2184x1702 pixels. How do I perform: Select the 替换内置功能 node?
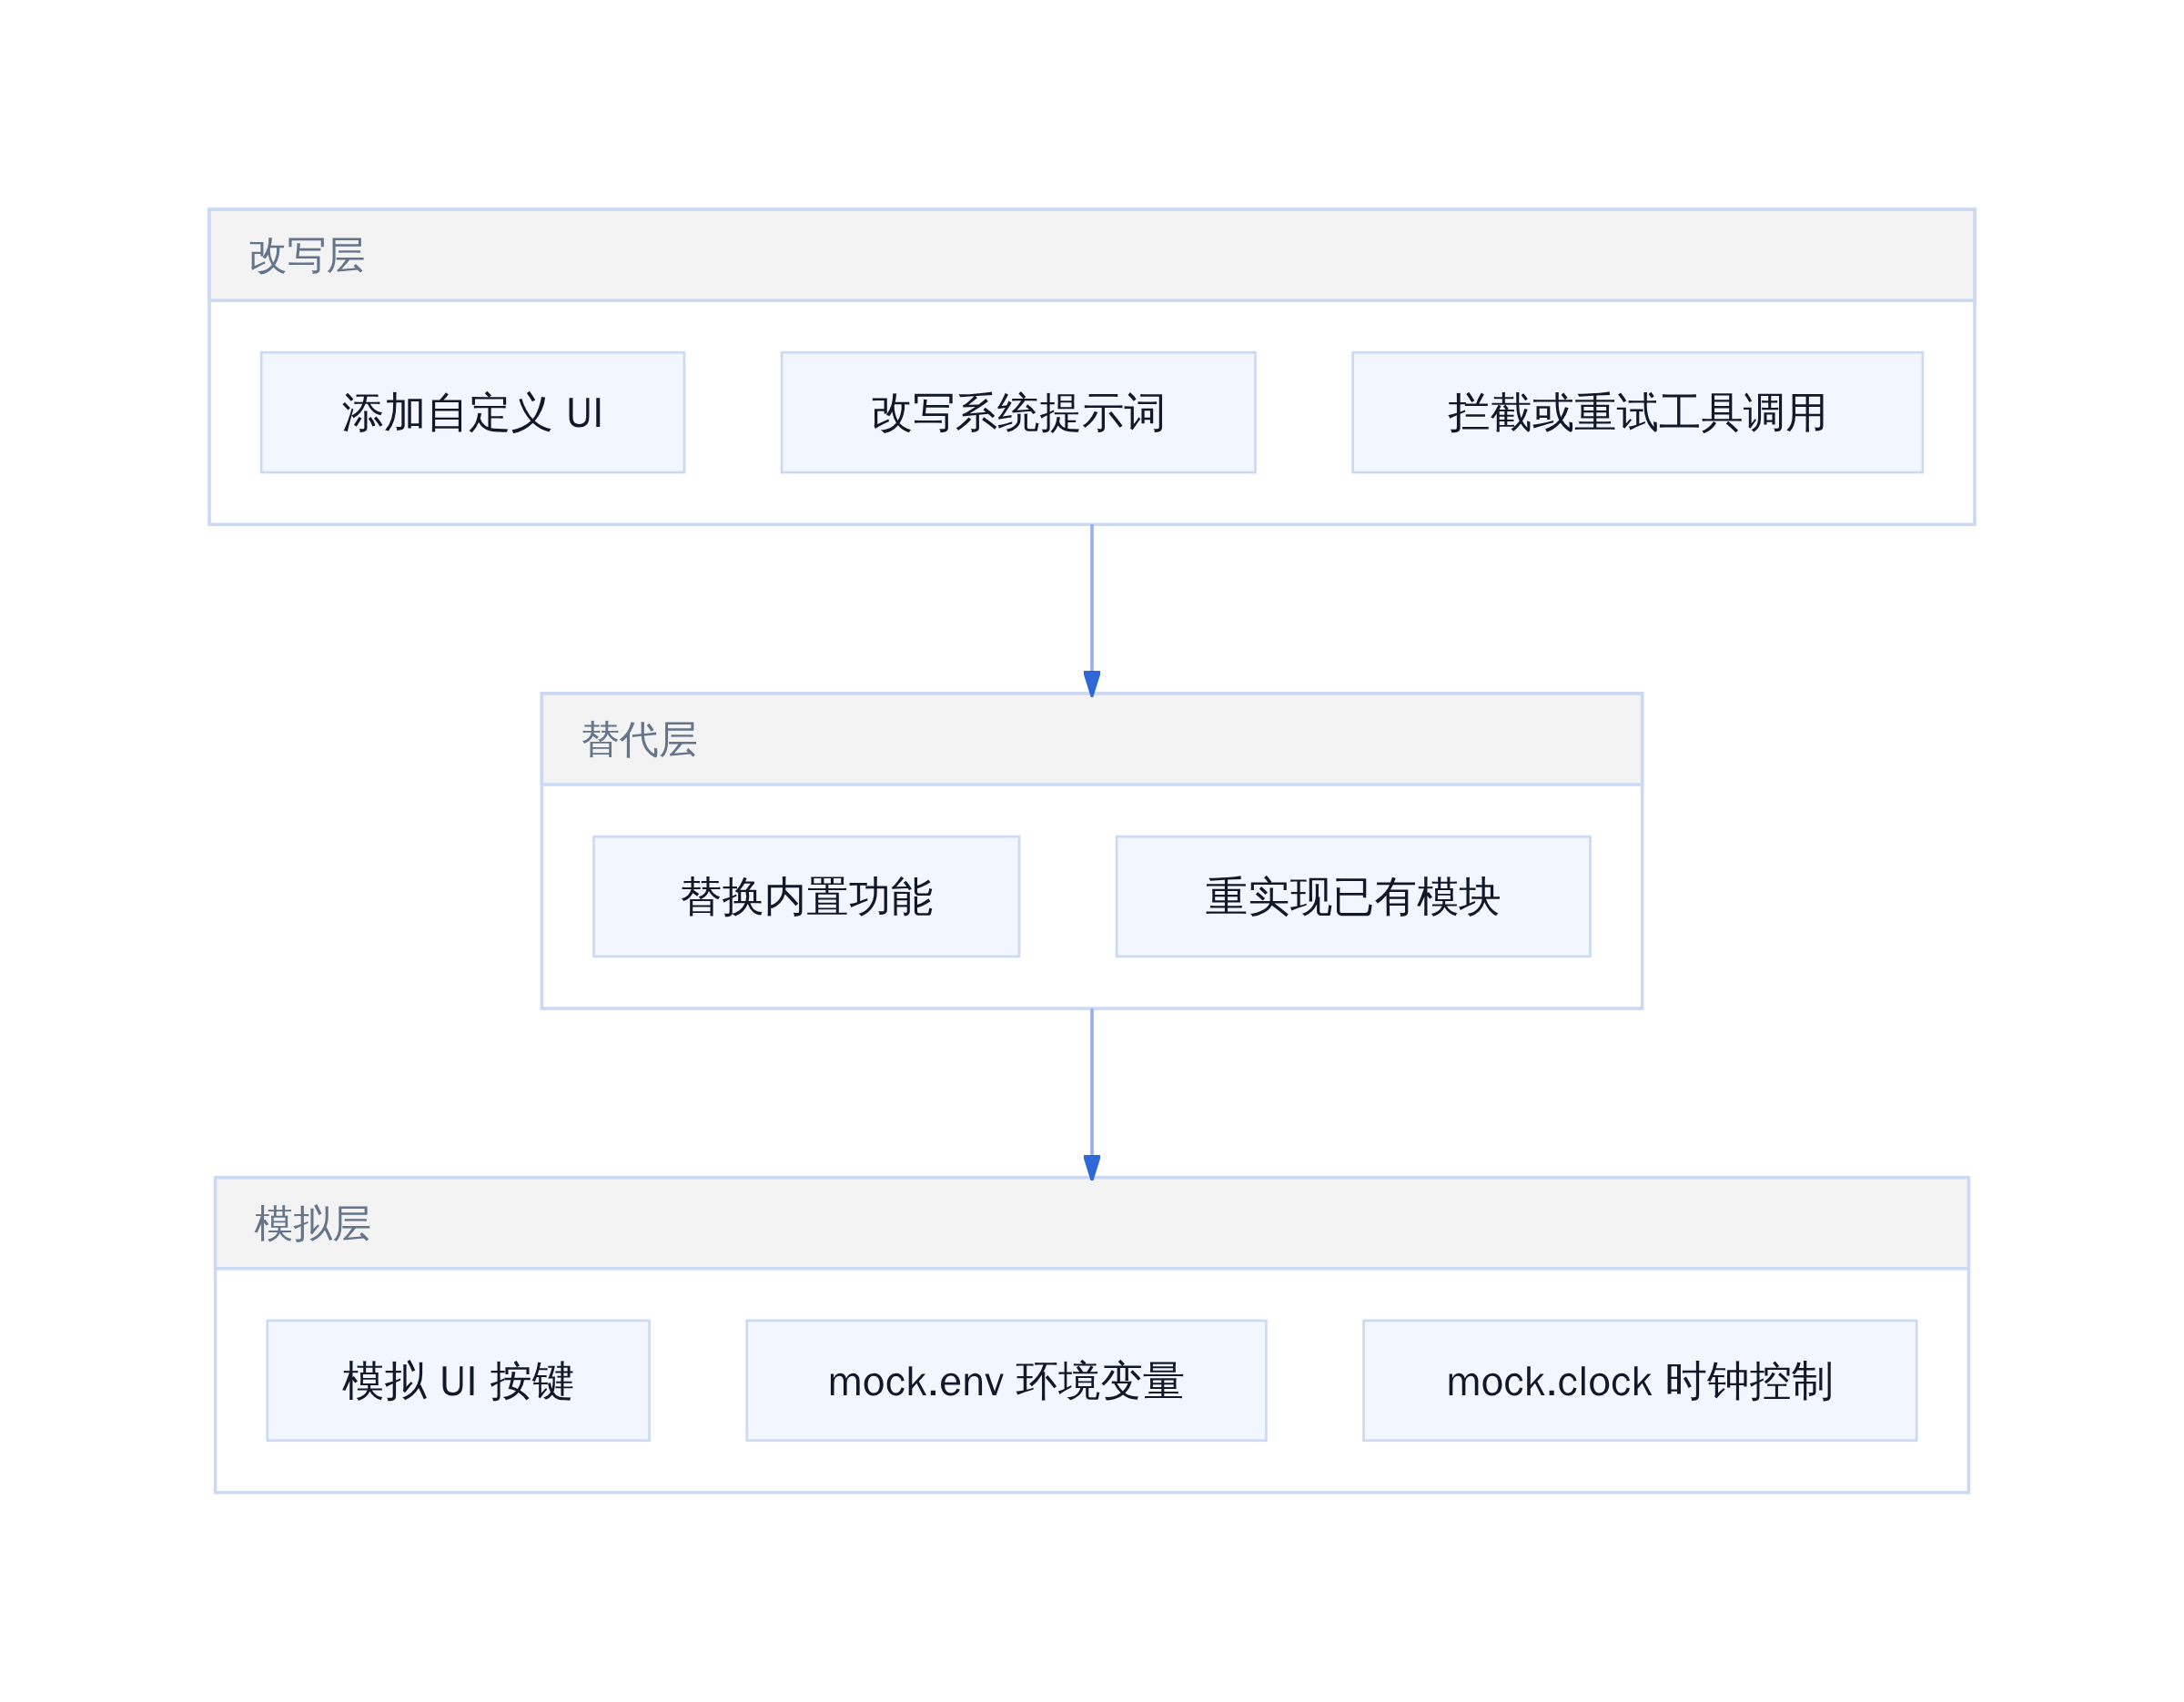pos(806,896)
